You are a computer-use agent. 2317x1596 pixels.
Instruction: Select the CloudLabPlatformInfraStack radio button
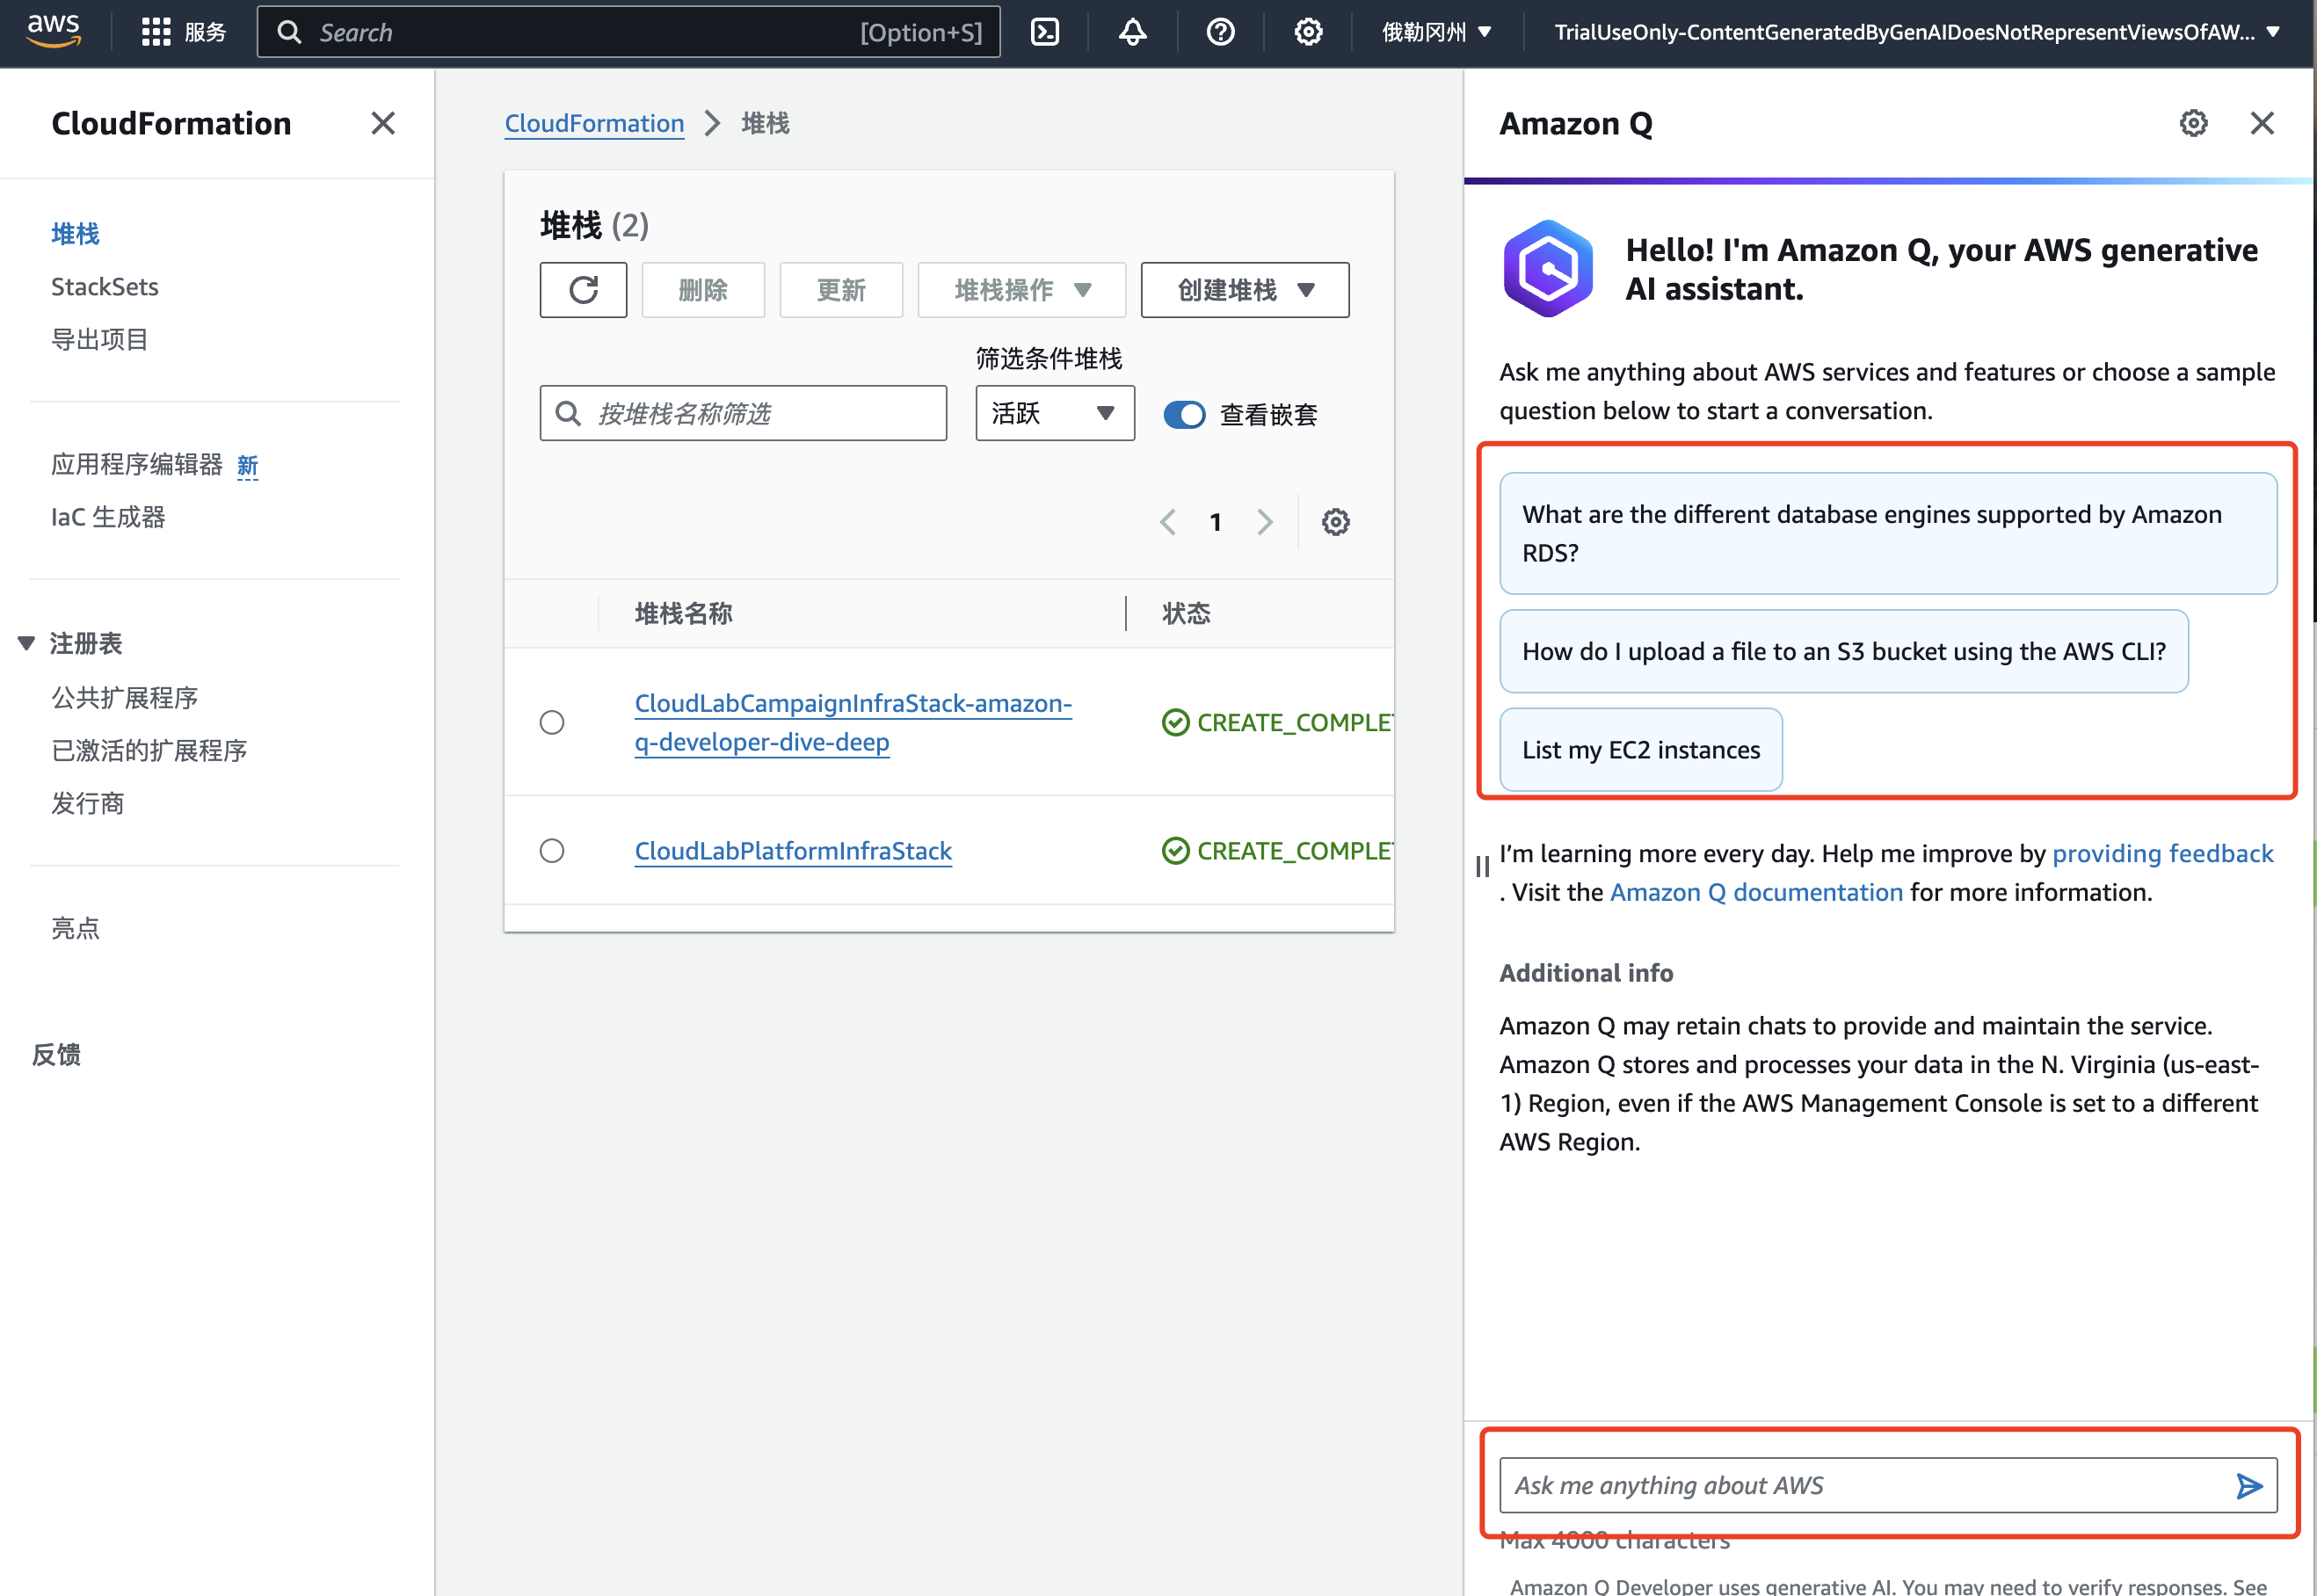[552, 851]
